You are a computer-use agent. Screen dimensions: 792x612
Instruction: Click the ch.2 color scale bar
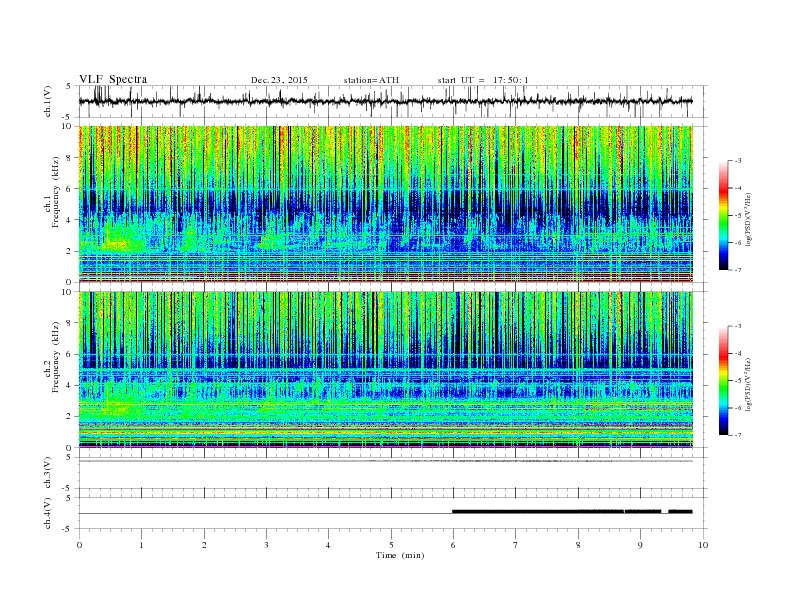(724, 381)
